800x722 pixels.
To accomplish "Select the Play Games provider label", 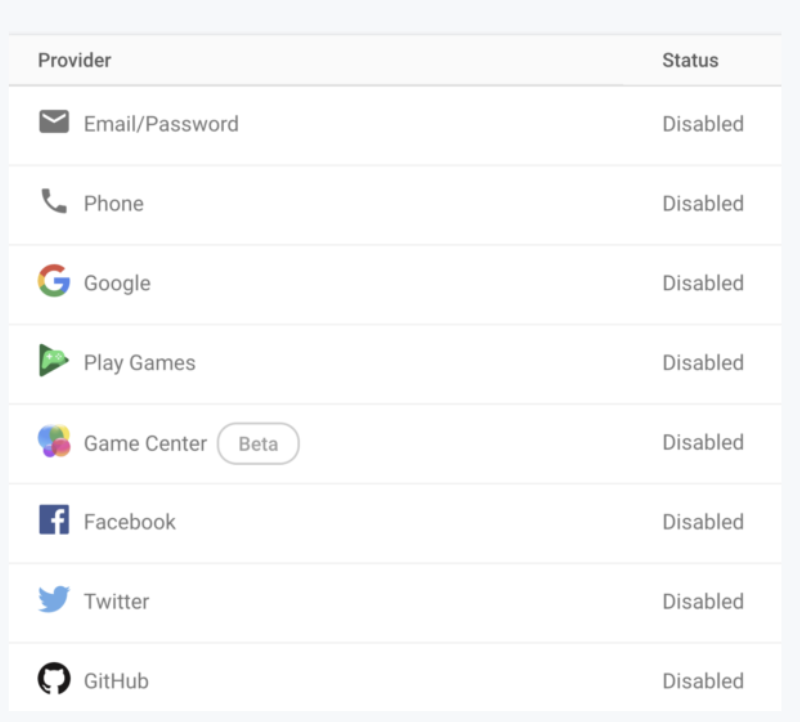I will tap(140, 363).
